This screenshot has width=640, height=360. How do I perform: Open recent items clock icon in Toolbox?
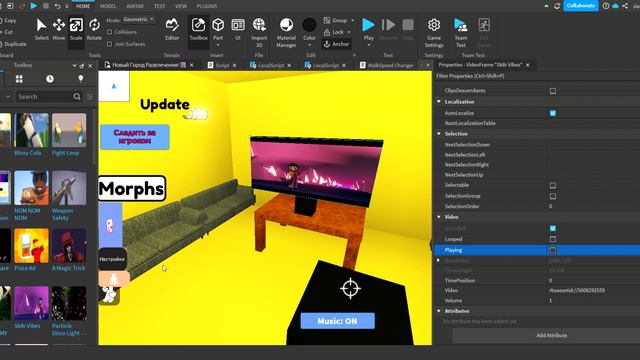tap(50, 79)
